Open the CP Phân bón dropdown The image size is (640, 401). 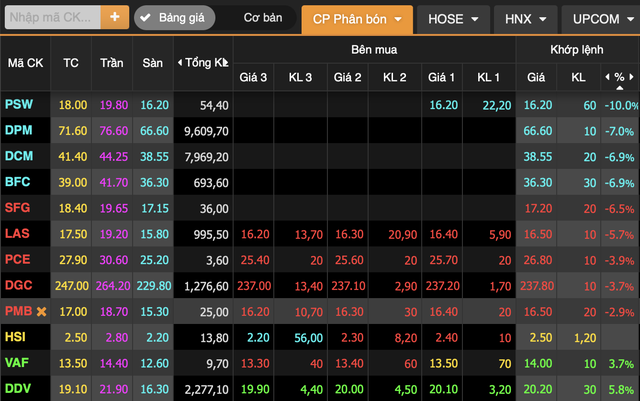[357, 19]
